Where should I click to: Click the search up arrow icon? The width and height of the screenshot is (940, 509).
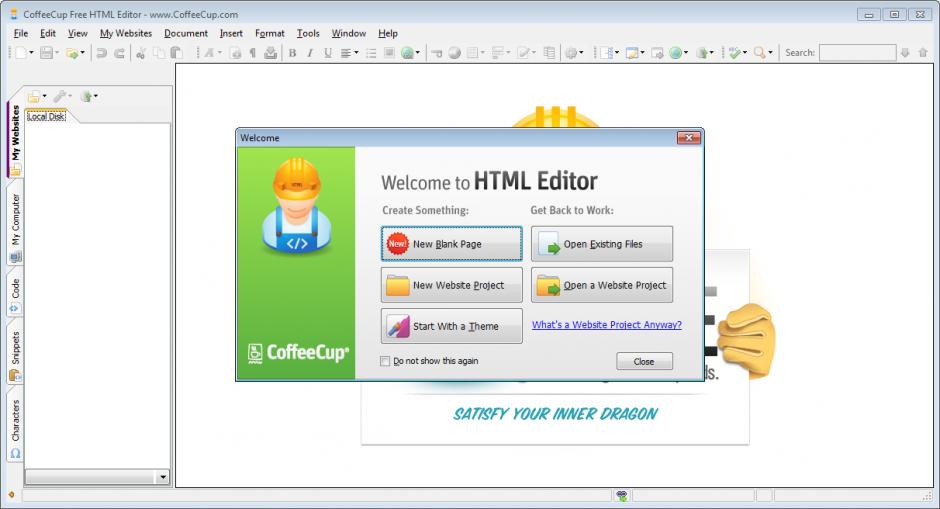click(923, 53)
